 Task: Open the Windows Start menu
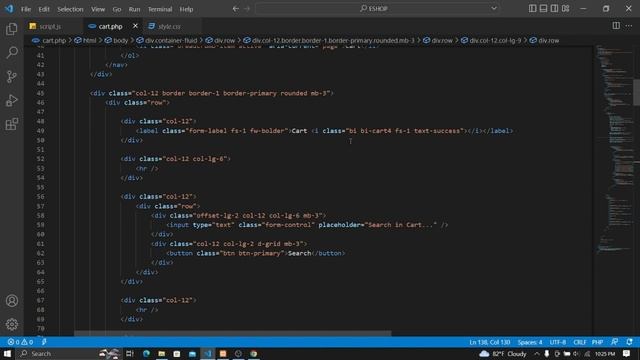click(x=7, y=353)
